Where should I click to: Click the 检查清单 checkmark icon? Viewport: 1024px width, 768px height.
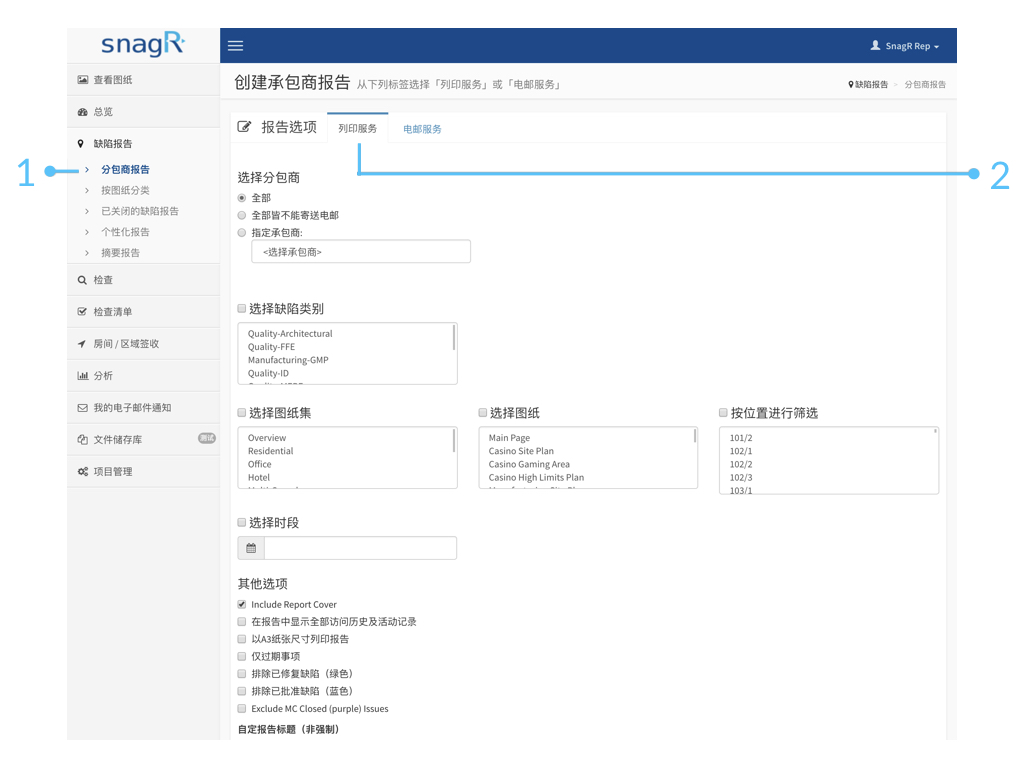(x=82, y=312)
